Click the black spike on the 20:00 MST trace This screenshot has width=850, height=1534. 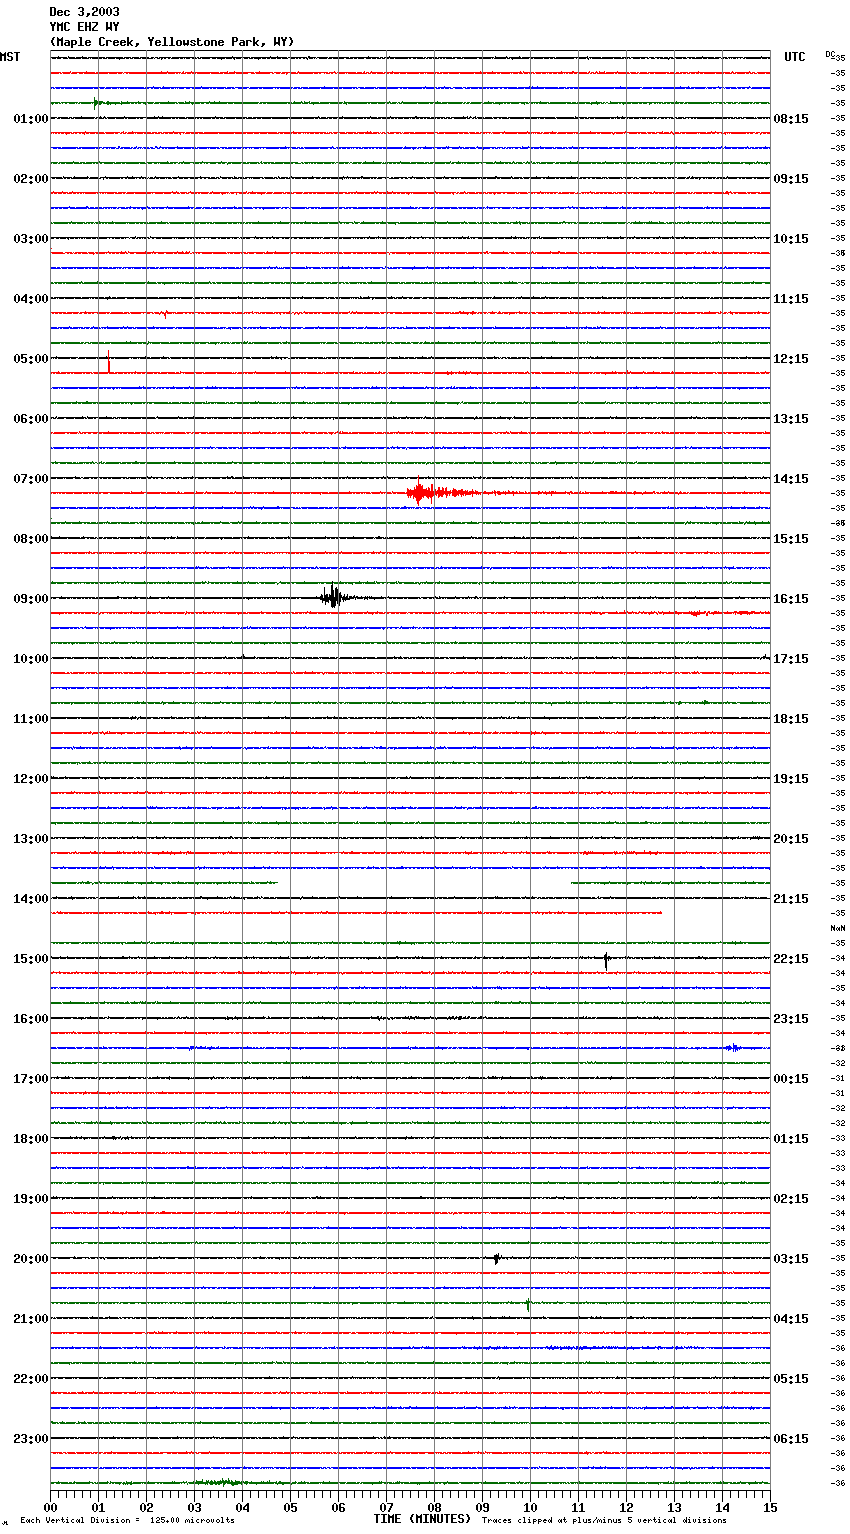[x=496, y=1259]
